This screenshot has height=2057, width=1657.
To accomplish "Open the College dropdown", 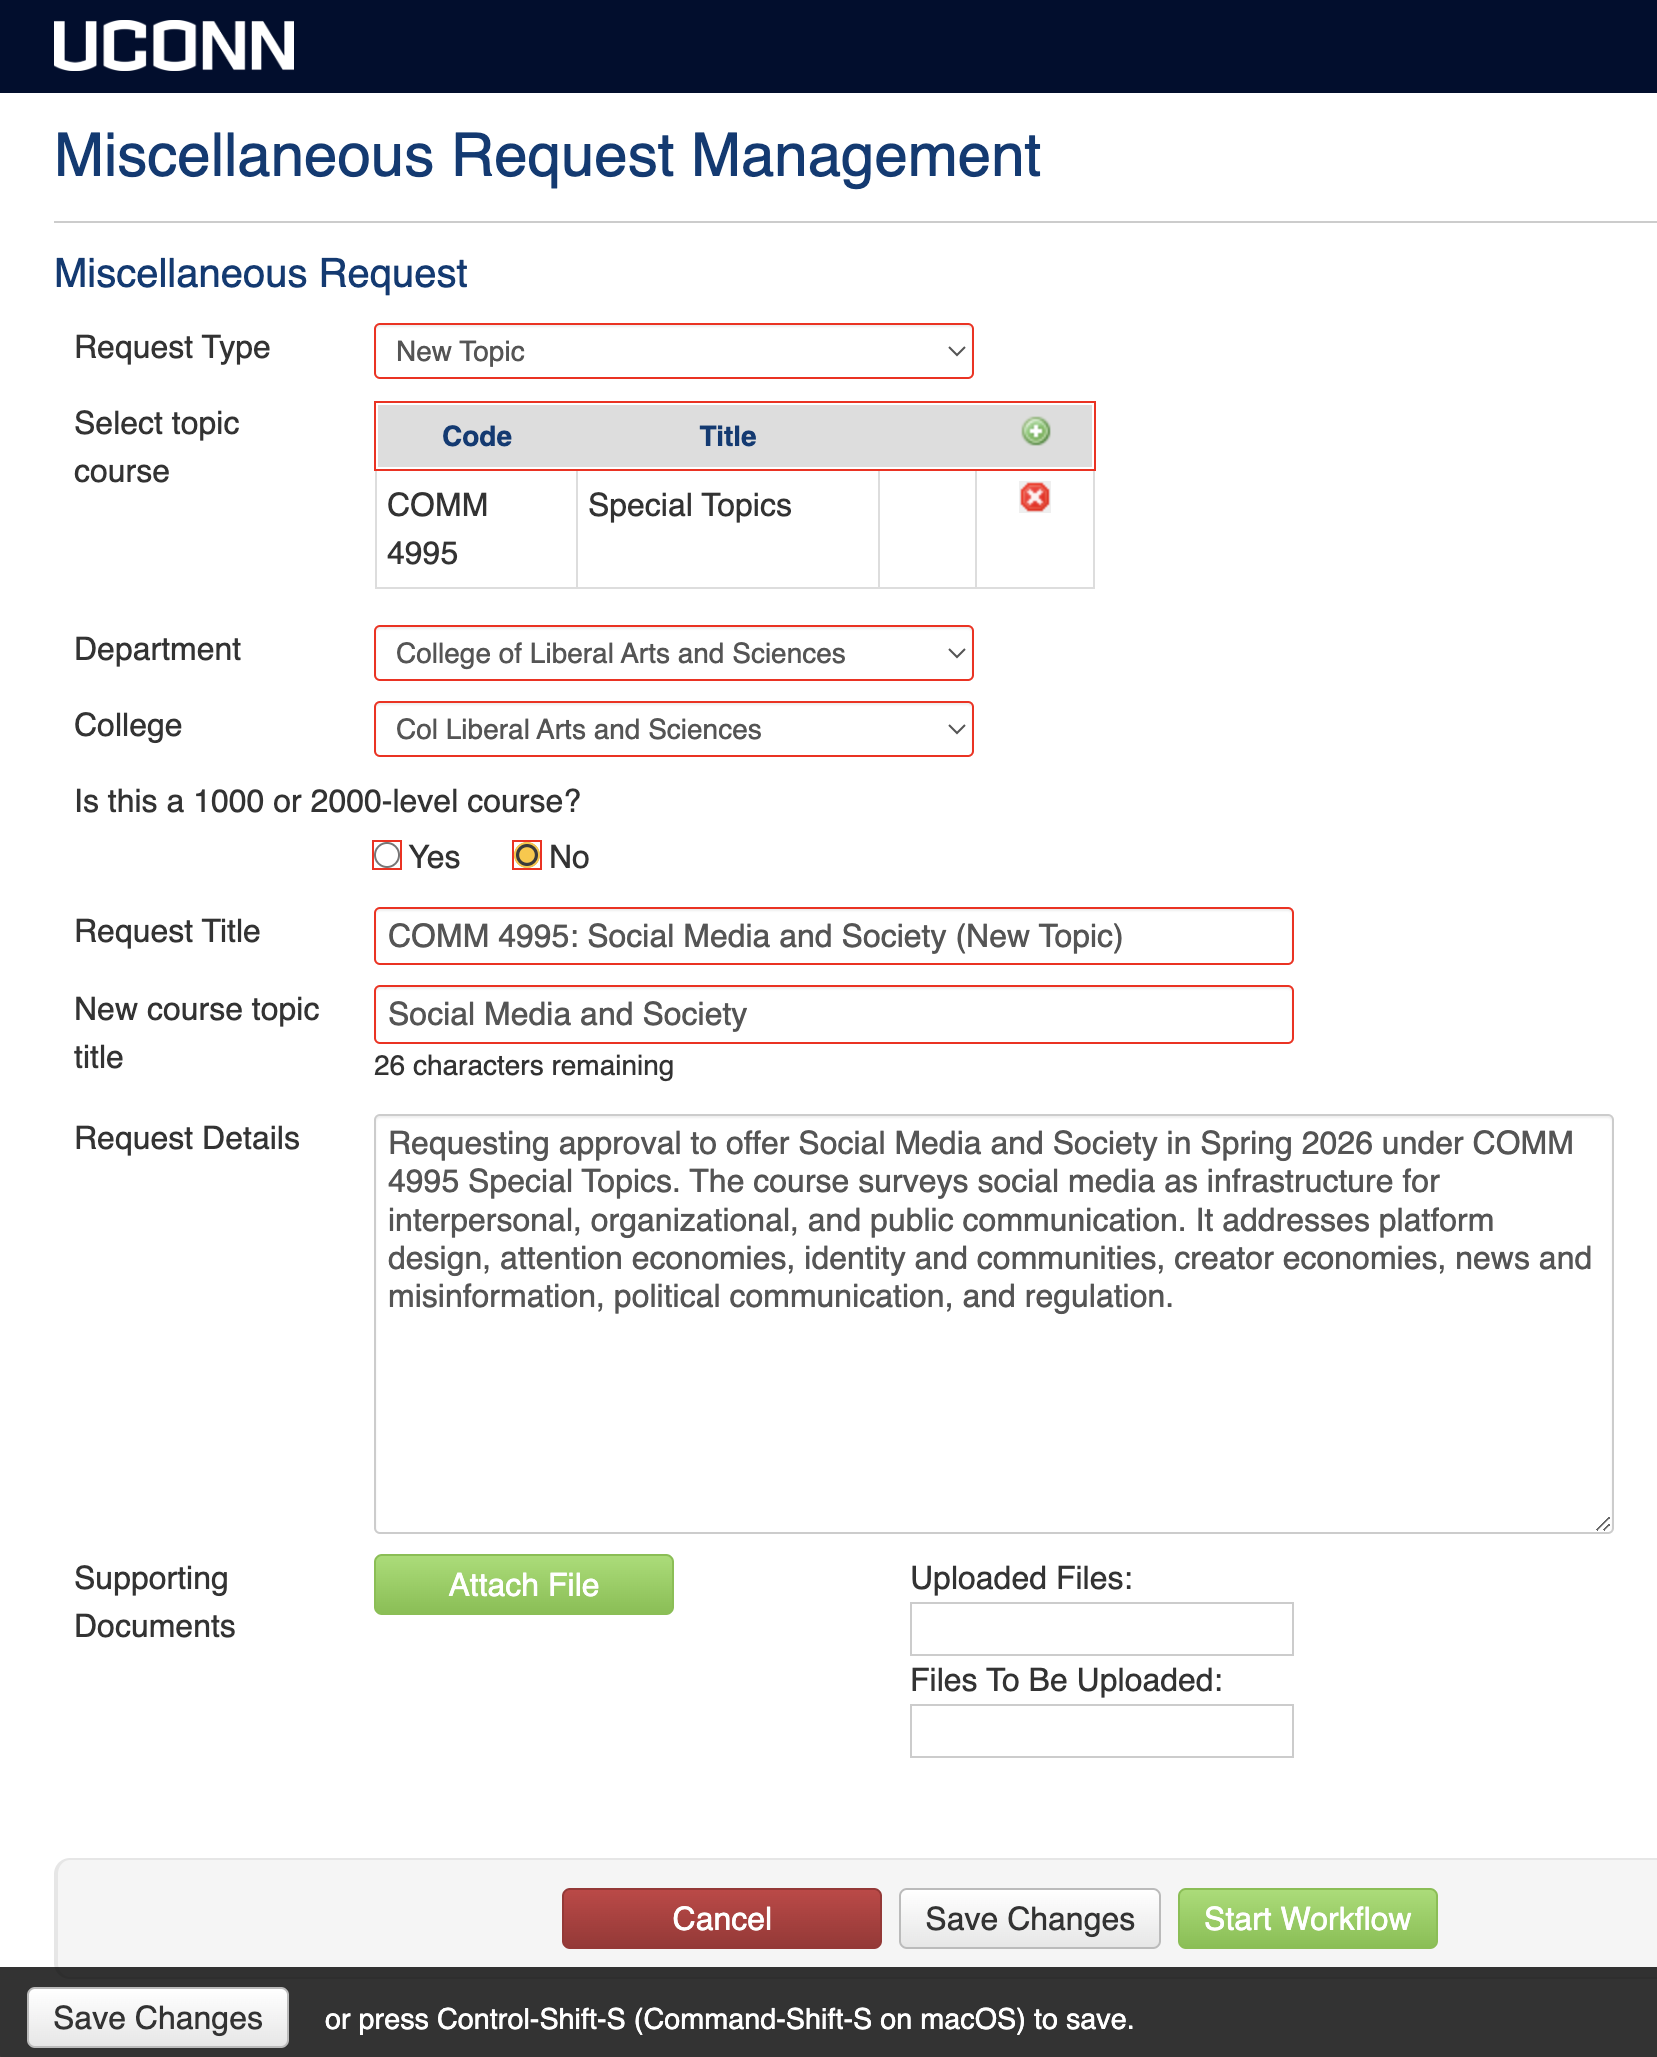I will [673, 729].
